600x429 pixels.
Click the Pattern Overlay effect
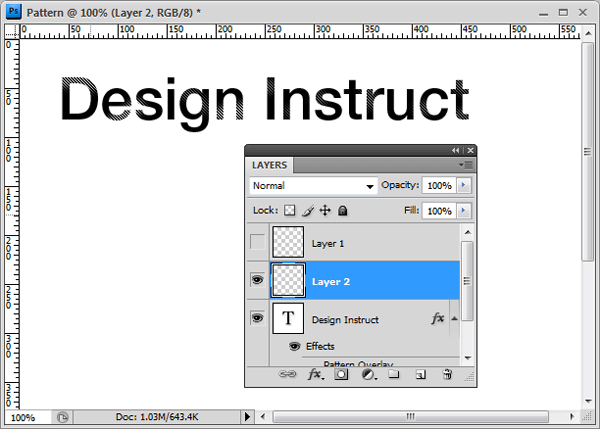358,364
